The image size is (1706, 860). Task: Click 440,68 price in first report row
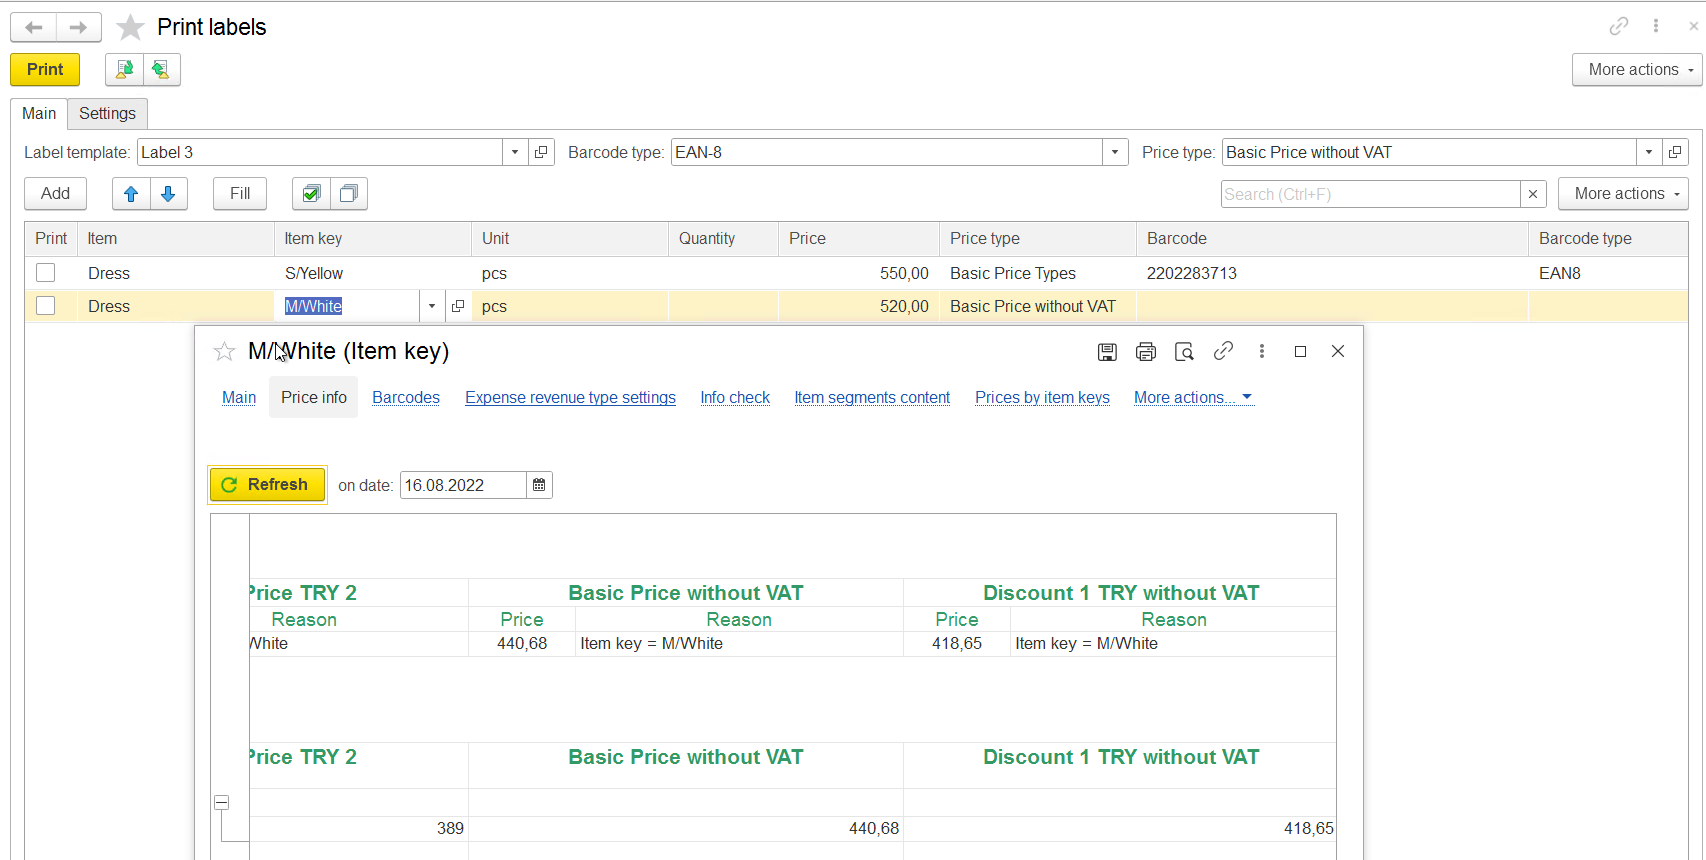[522, 644]
